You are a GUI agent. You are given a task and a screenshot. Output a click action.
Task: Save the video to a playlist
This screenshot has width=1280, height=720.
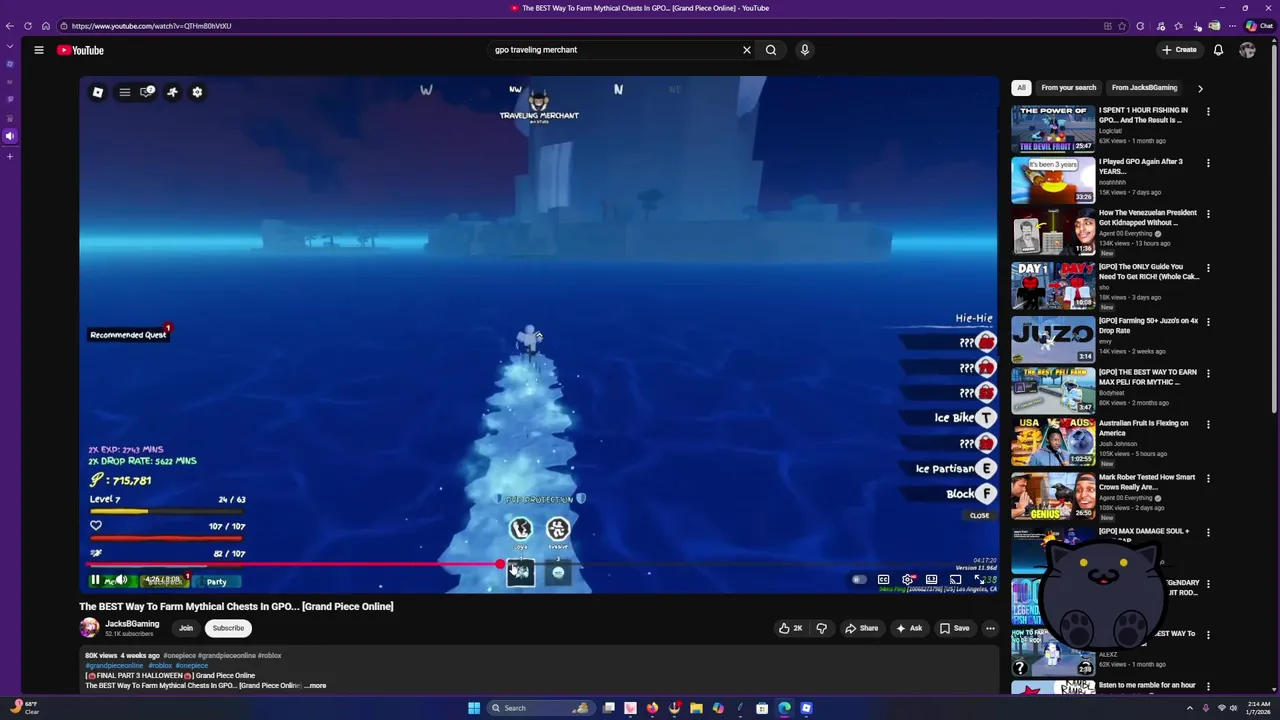click(954, 628)
